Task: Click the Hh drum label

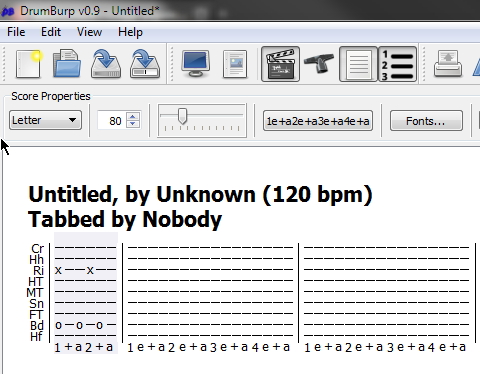Action: pos(36,260)
